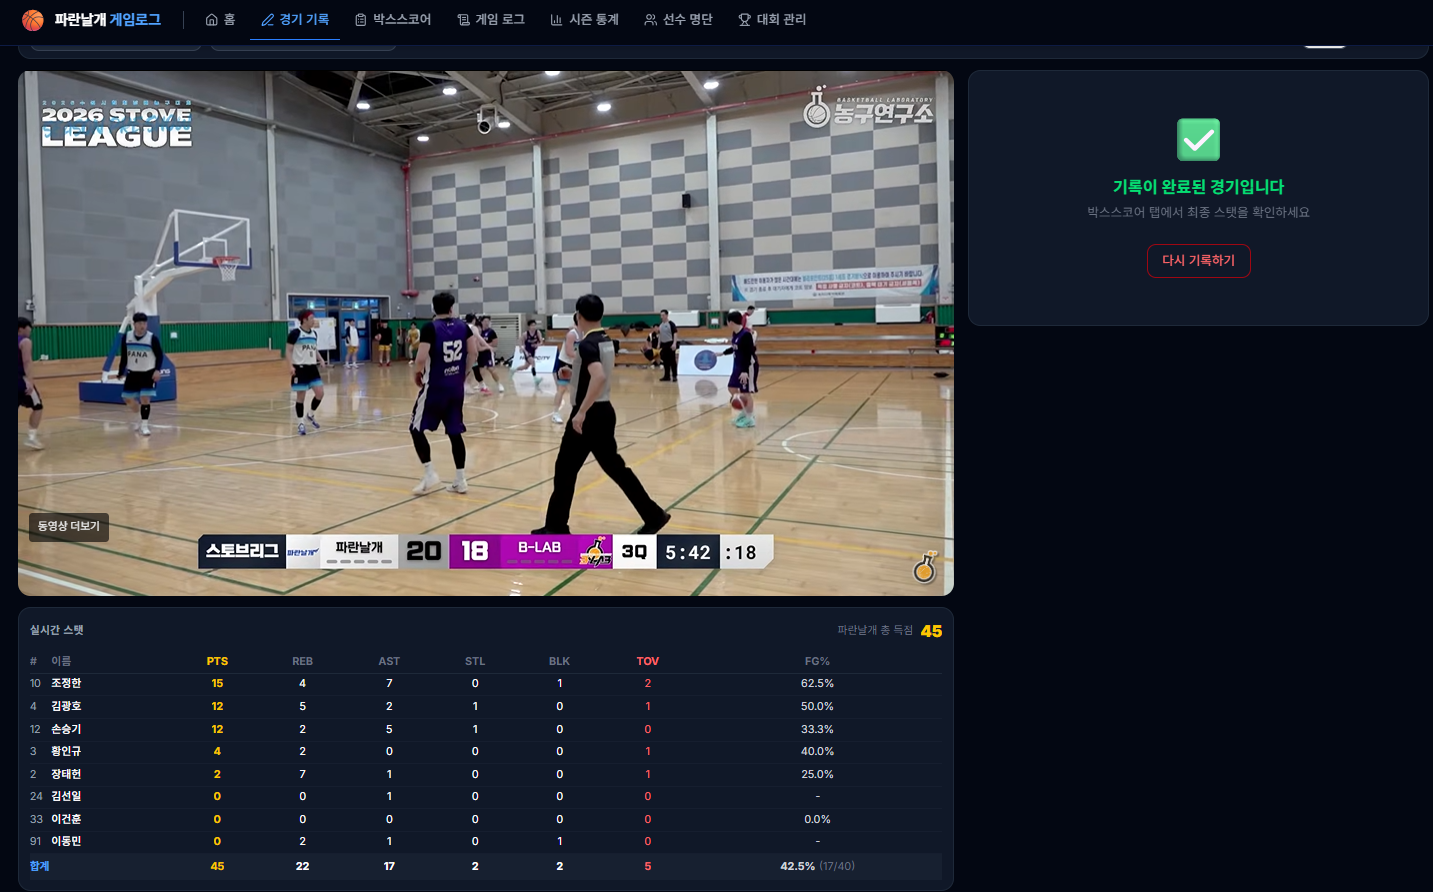
Task: Click the pencil icon beside 경기 기록
Action: coord(267,20)
